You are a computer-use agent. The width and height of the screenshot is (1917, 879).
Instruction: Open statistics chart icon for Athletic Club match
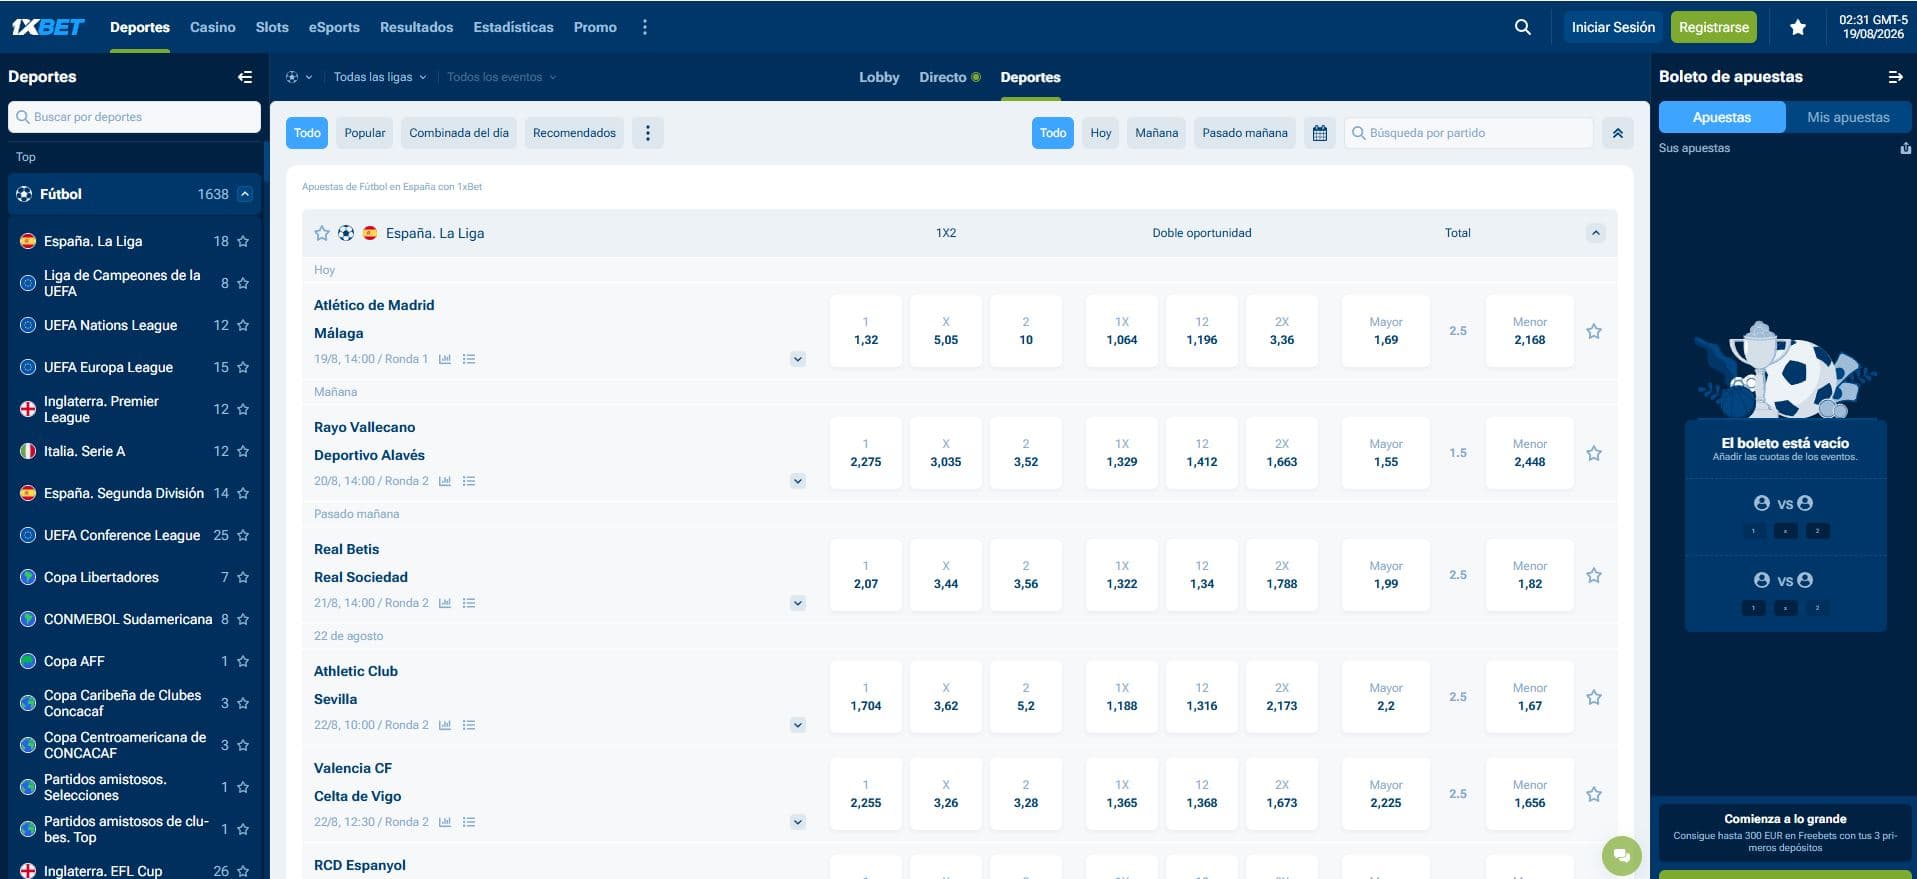coord(445,725)
